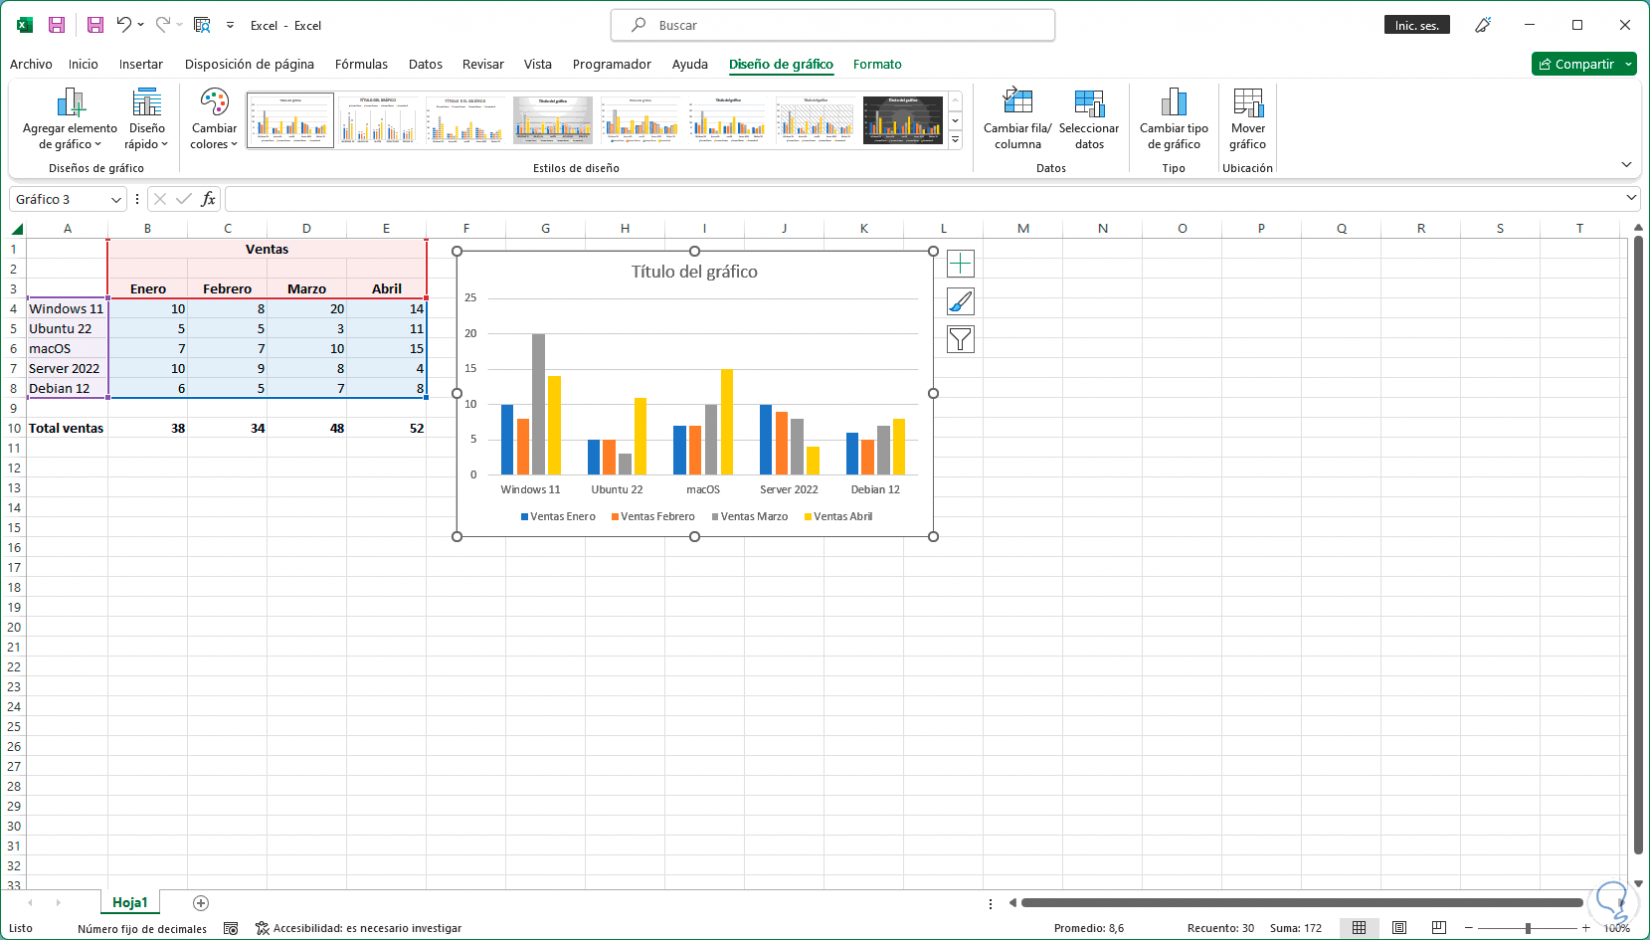
Task: Select the macOS row label cell
Action: click(x=67, y=348)
